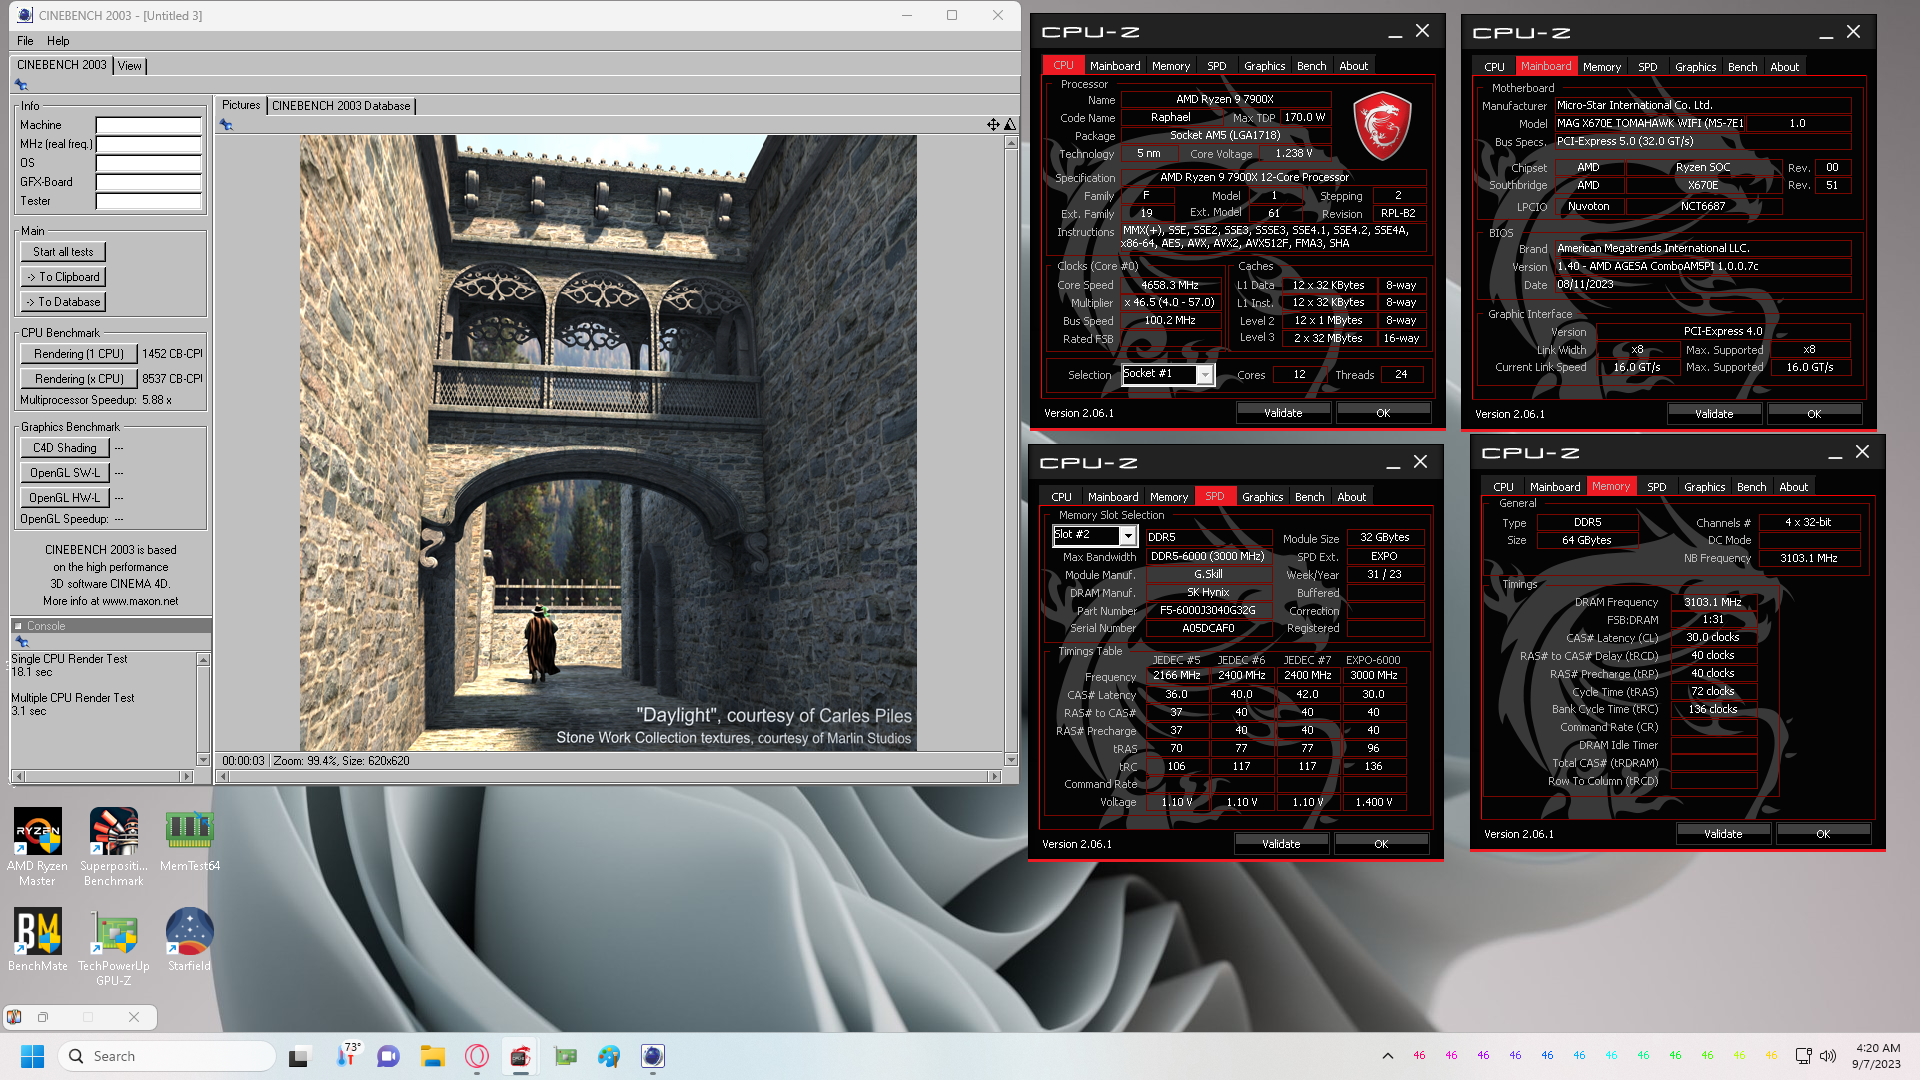Viewport: 1920px width, 1080px height.
Task: Click the MSI dragon logo in CPU-Z
Action: pos(1382,126)
